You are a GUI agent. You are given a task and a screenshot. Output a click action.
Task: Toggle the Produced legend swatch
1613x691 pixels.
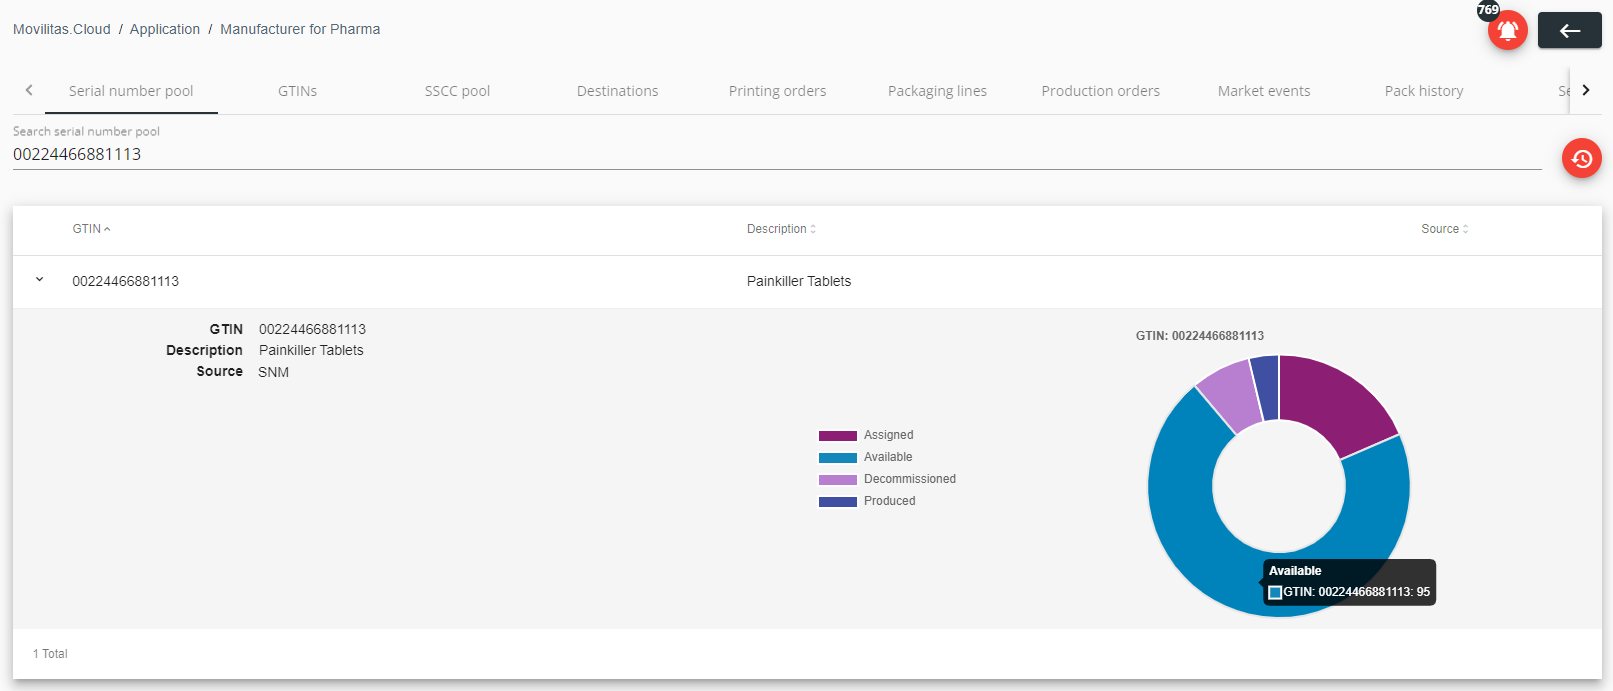[x=838, y=502]
